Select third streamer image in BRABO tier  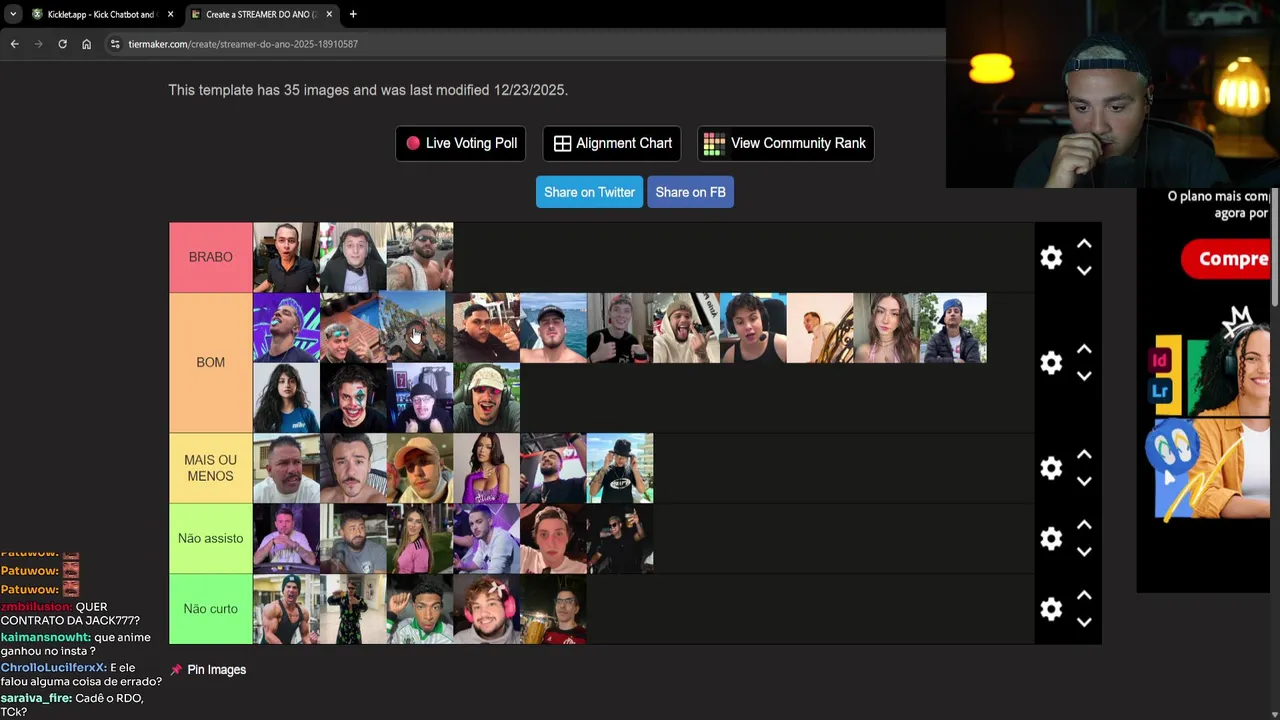coord(420,257)
